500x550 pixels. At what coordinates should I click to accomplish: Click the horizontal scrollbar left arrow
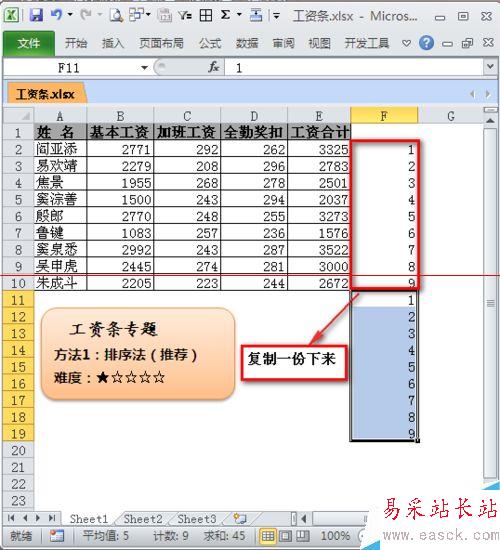tap(304, 518)
